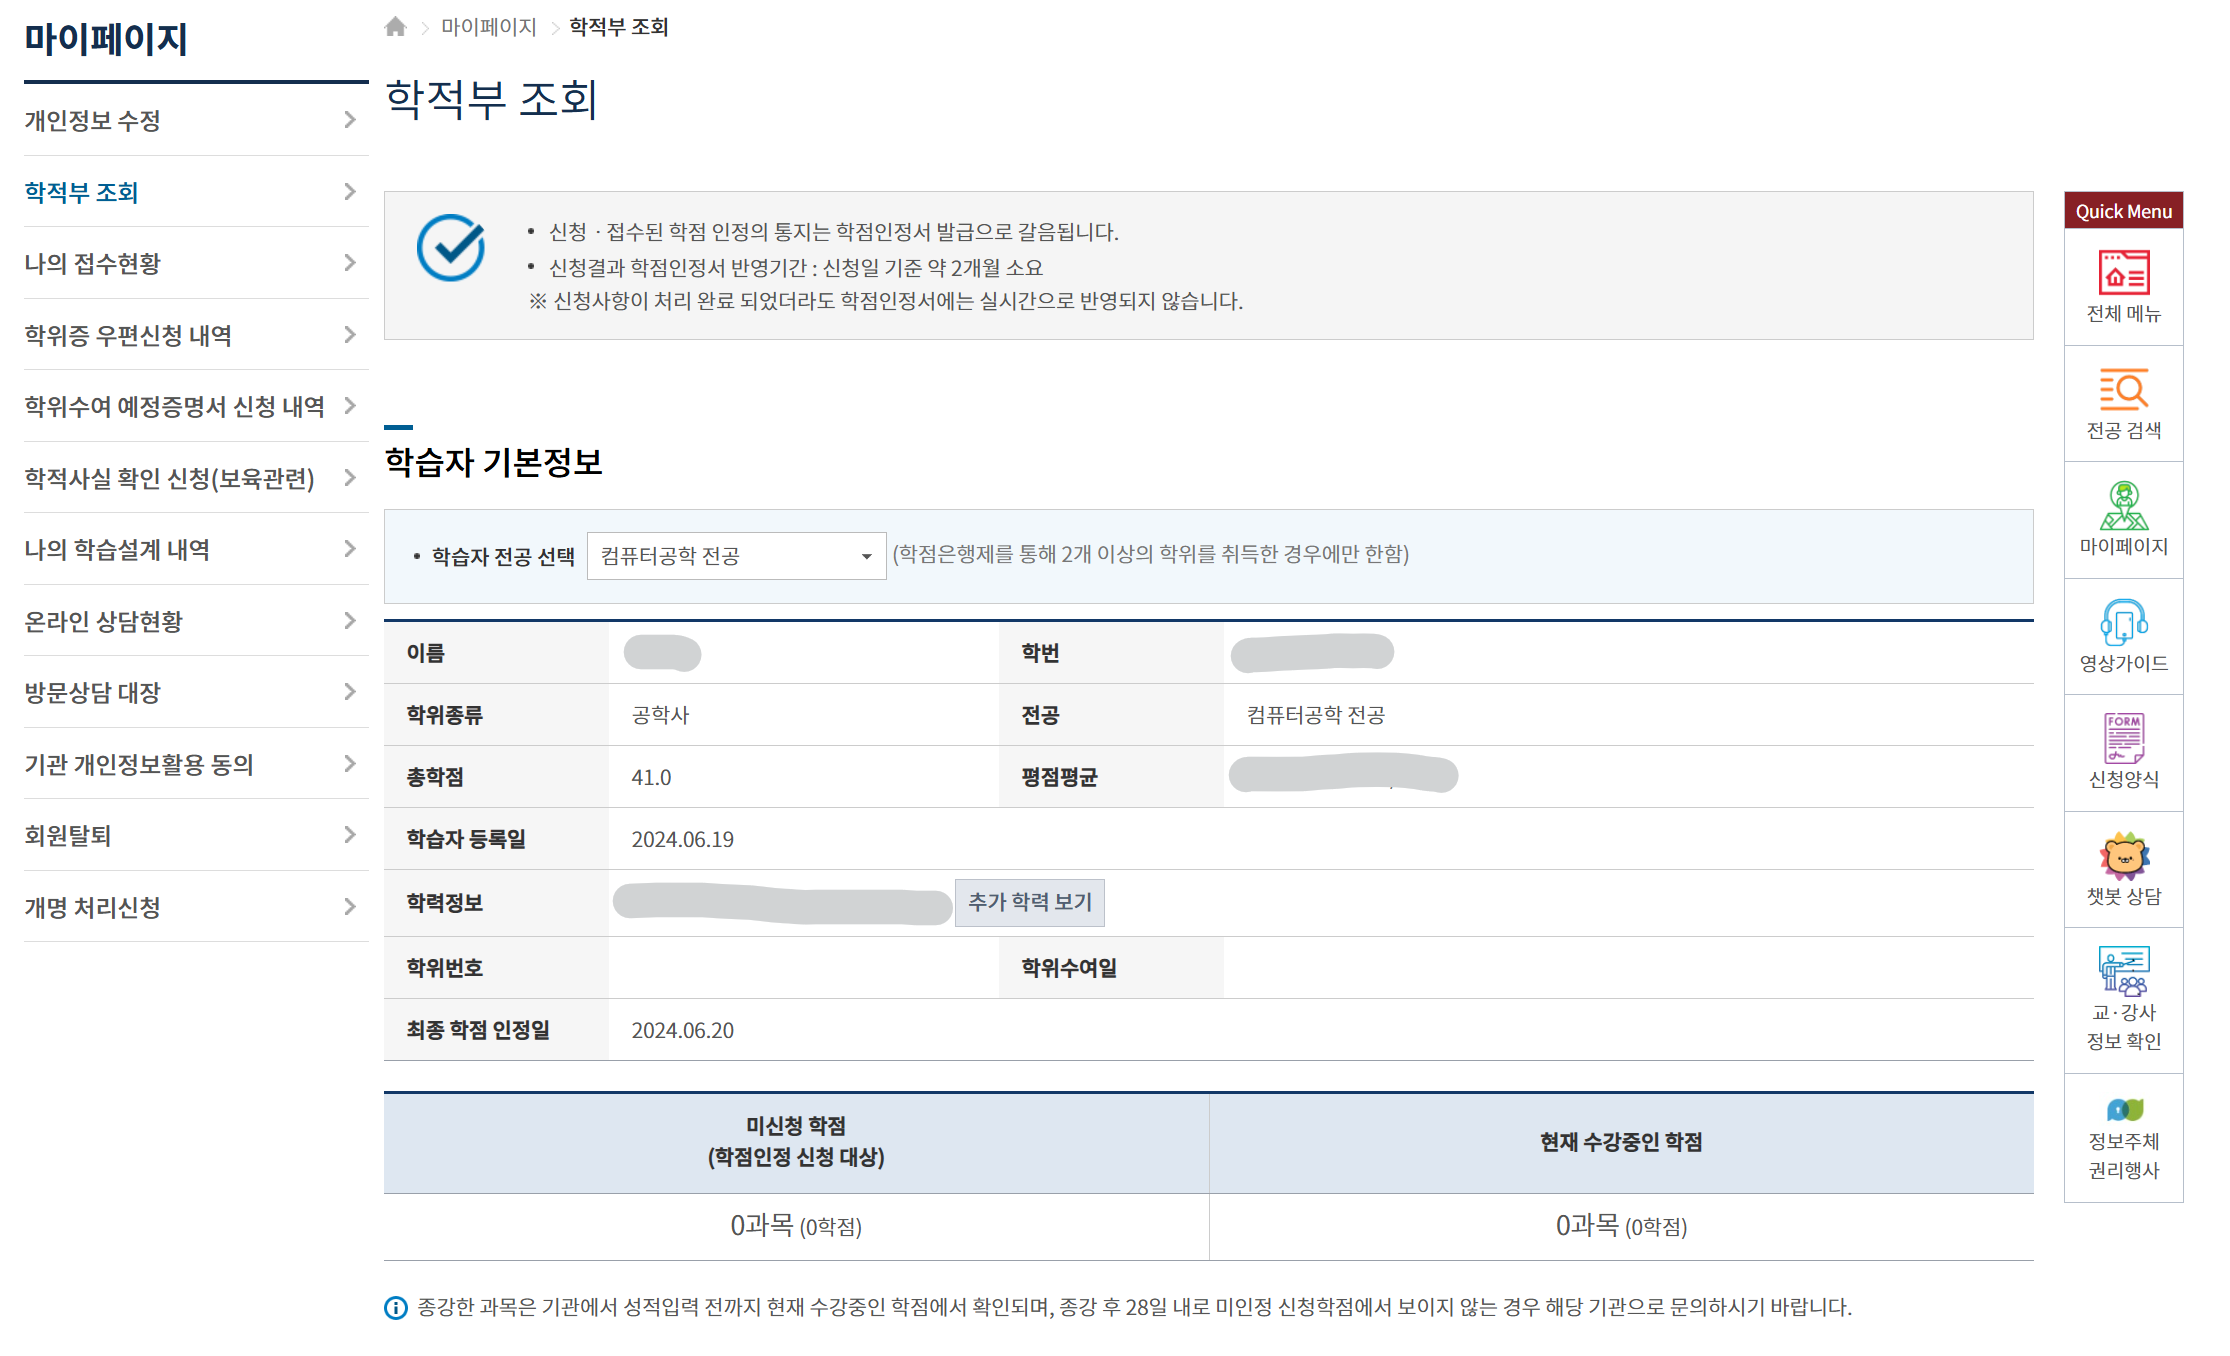This screenshot has width=2230, height=1356.
Task: Open 학위증 우편신청 내역 menu
Action: click(x=128, y=335)
